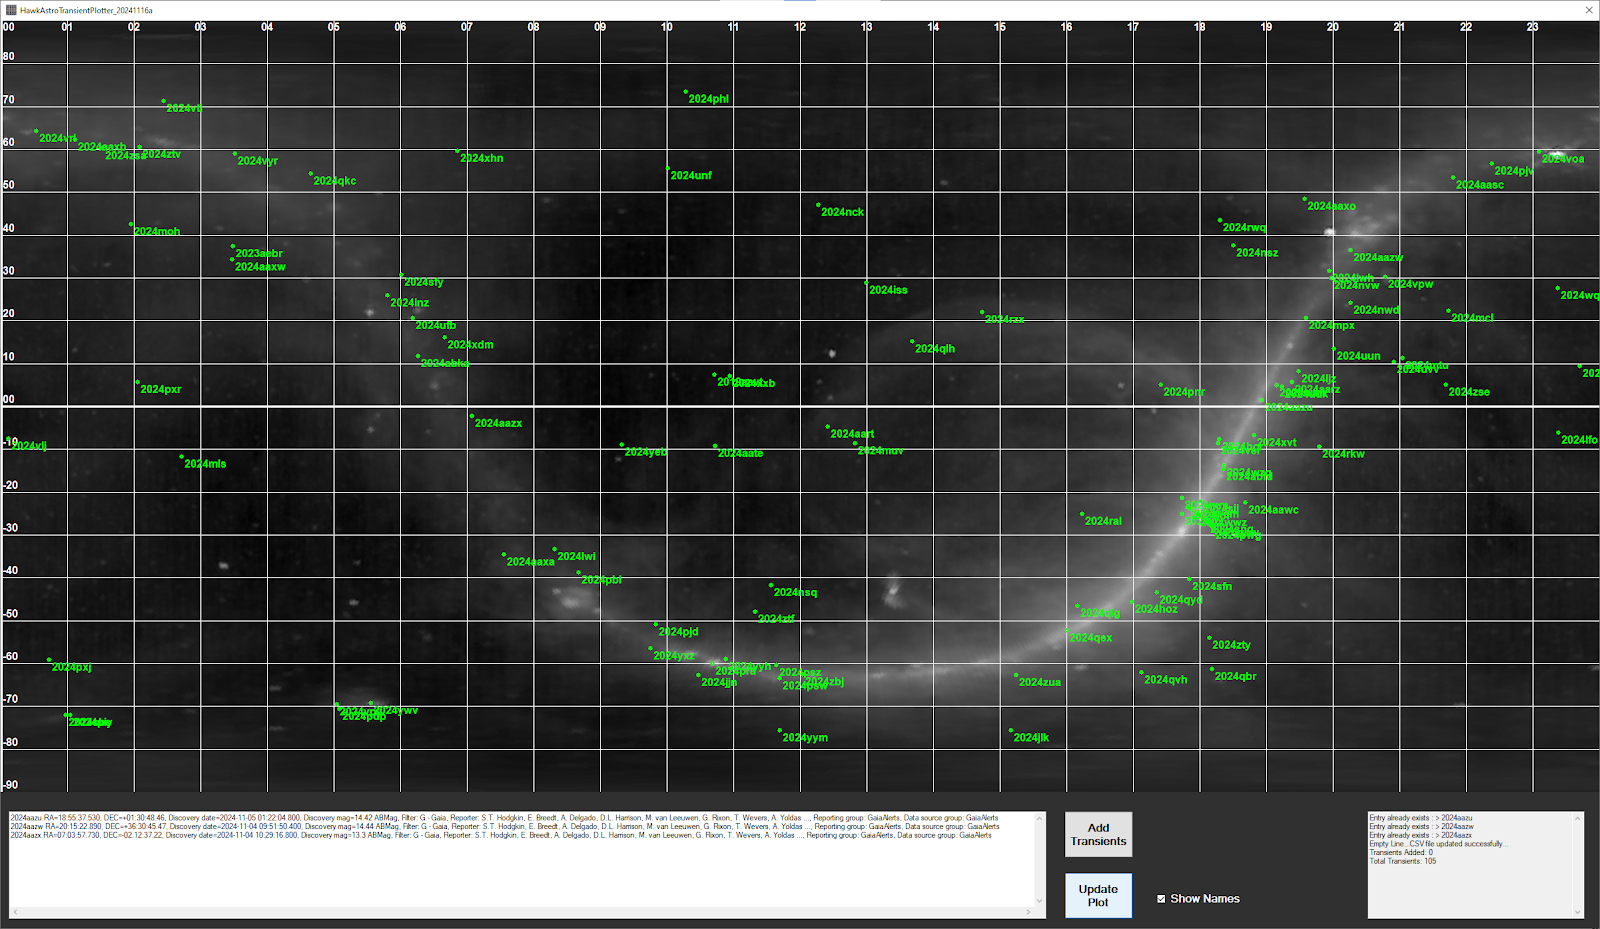Click the 2024unf transient label
The width and height of the screenshot is (1600, 929).
(x=691, y=176)
